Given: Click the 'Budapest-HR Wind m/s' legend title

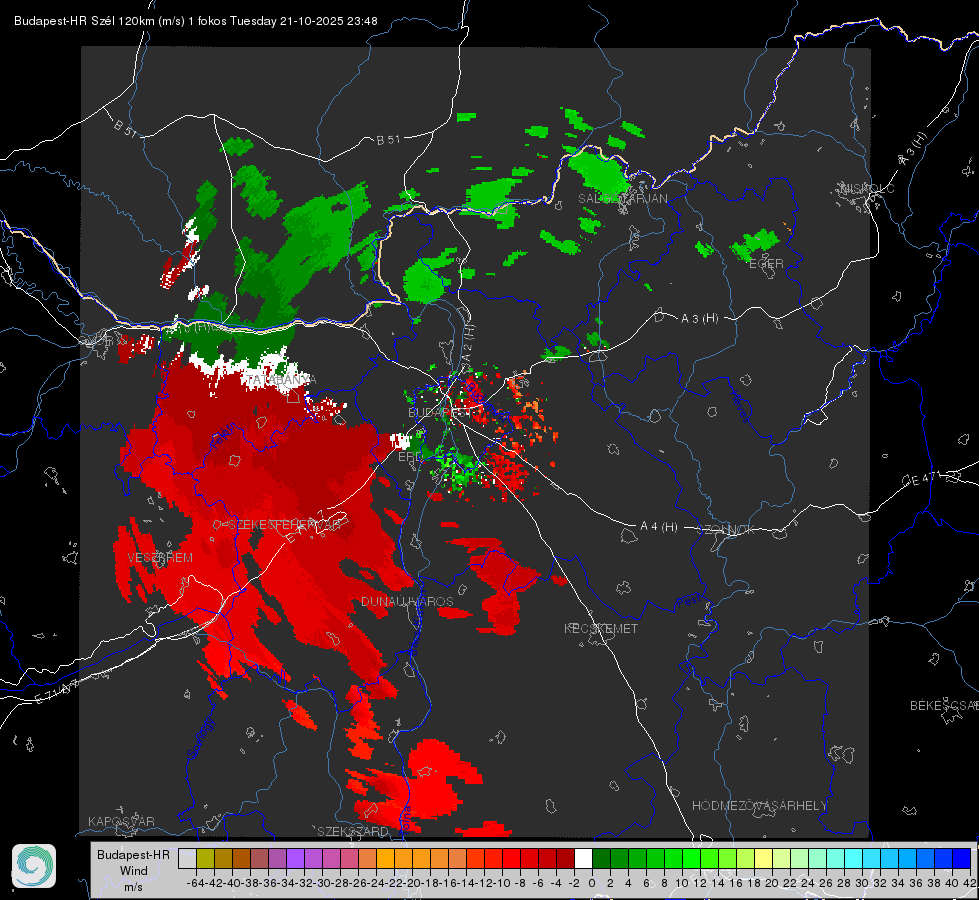Looking at the screenshot, I should coord(133,870).
